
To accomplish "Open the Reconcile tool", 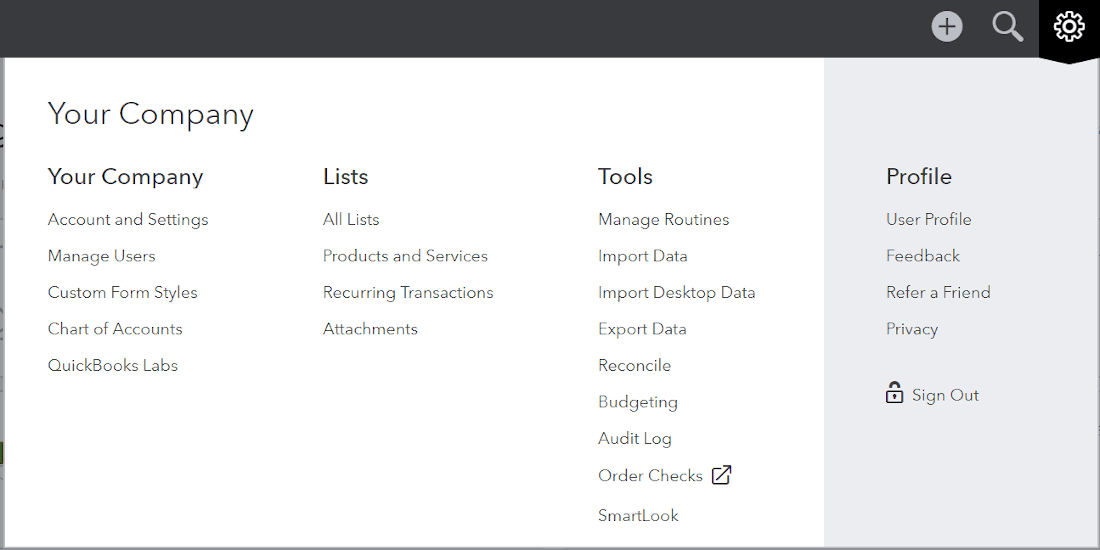I will [x=635, y=365].
